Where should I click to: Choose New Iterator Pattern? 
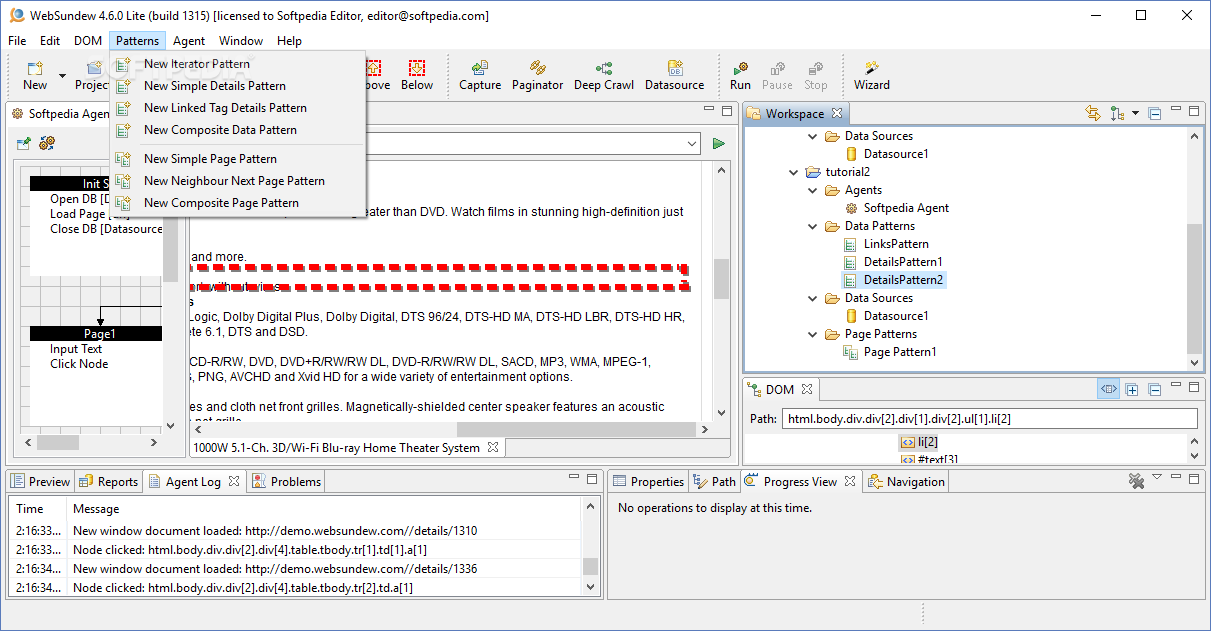197,64
